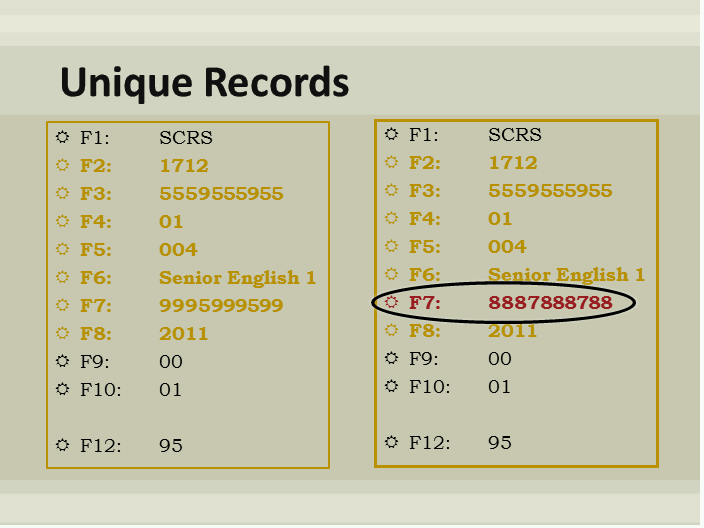Select the F2 value 1712 in left box

pos(183,165)
